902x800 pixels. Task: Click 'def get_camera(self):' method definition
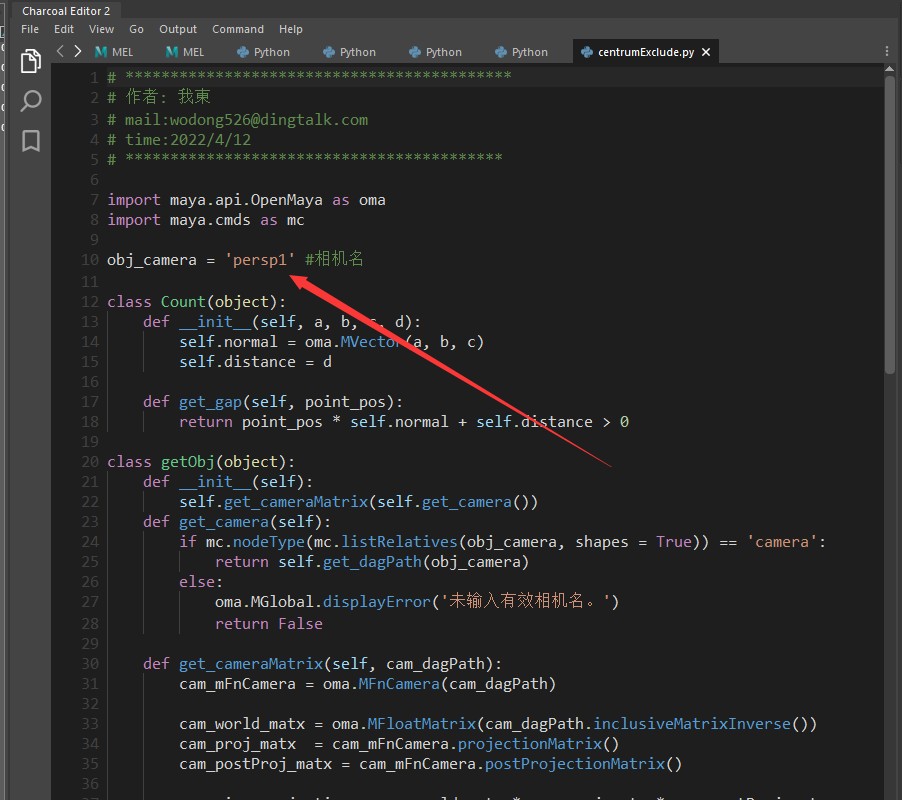point(237,522)
